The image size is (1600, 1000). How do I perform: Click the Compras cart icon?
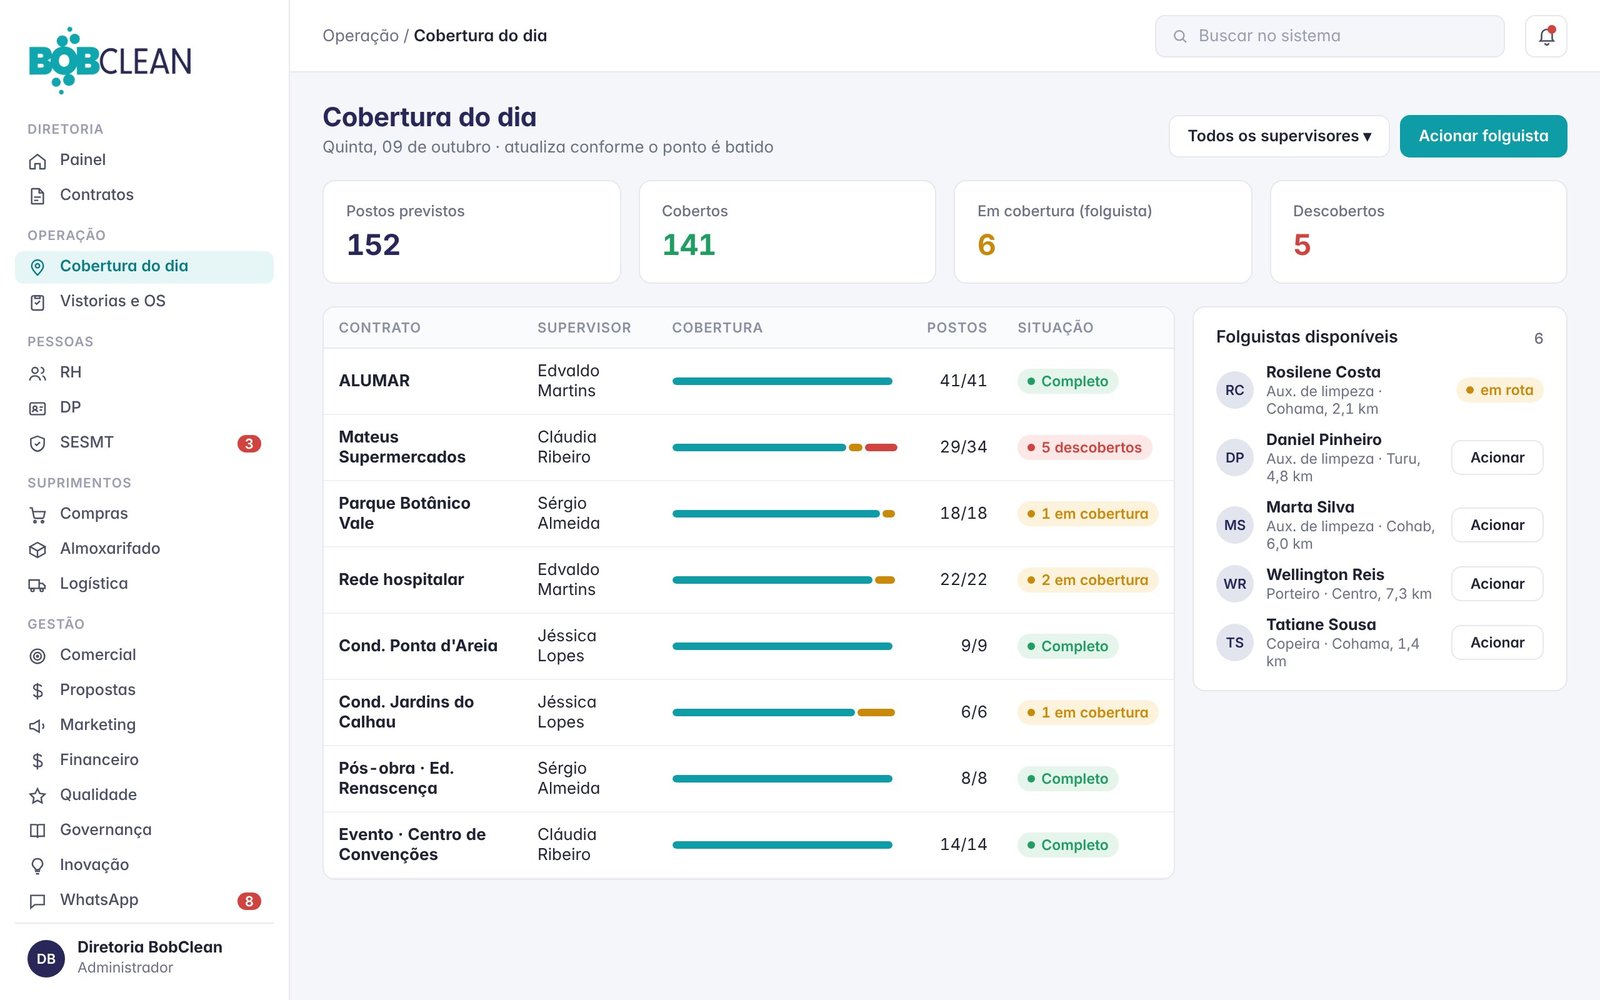click(38, 514)
